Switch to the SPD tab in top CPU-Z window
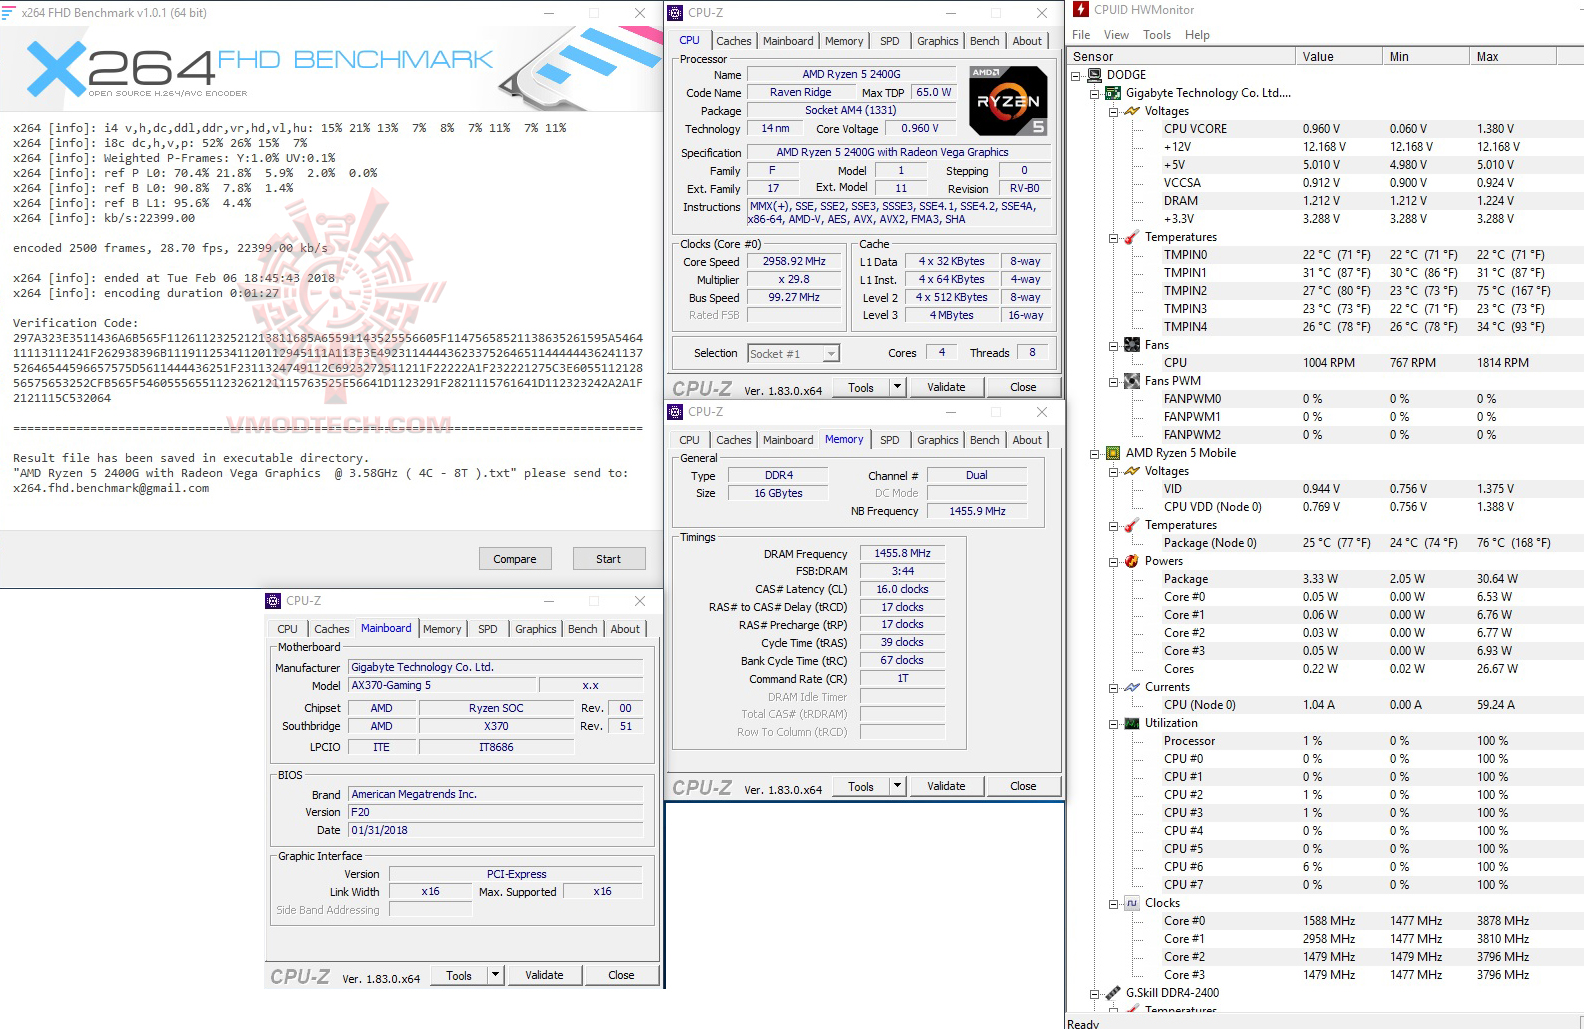This screenshot has height=1029, width=1584. [889, 41]
